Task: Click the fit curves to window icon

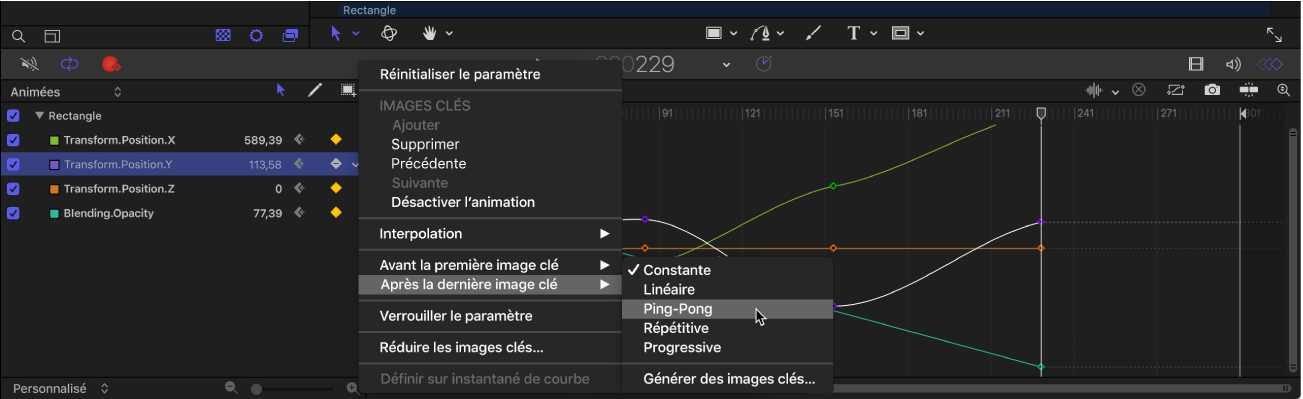Action: coord(1176,90)
